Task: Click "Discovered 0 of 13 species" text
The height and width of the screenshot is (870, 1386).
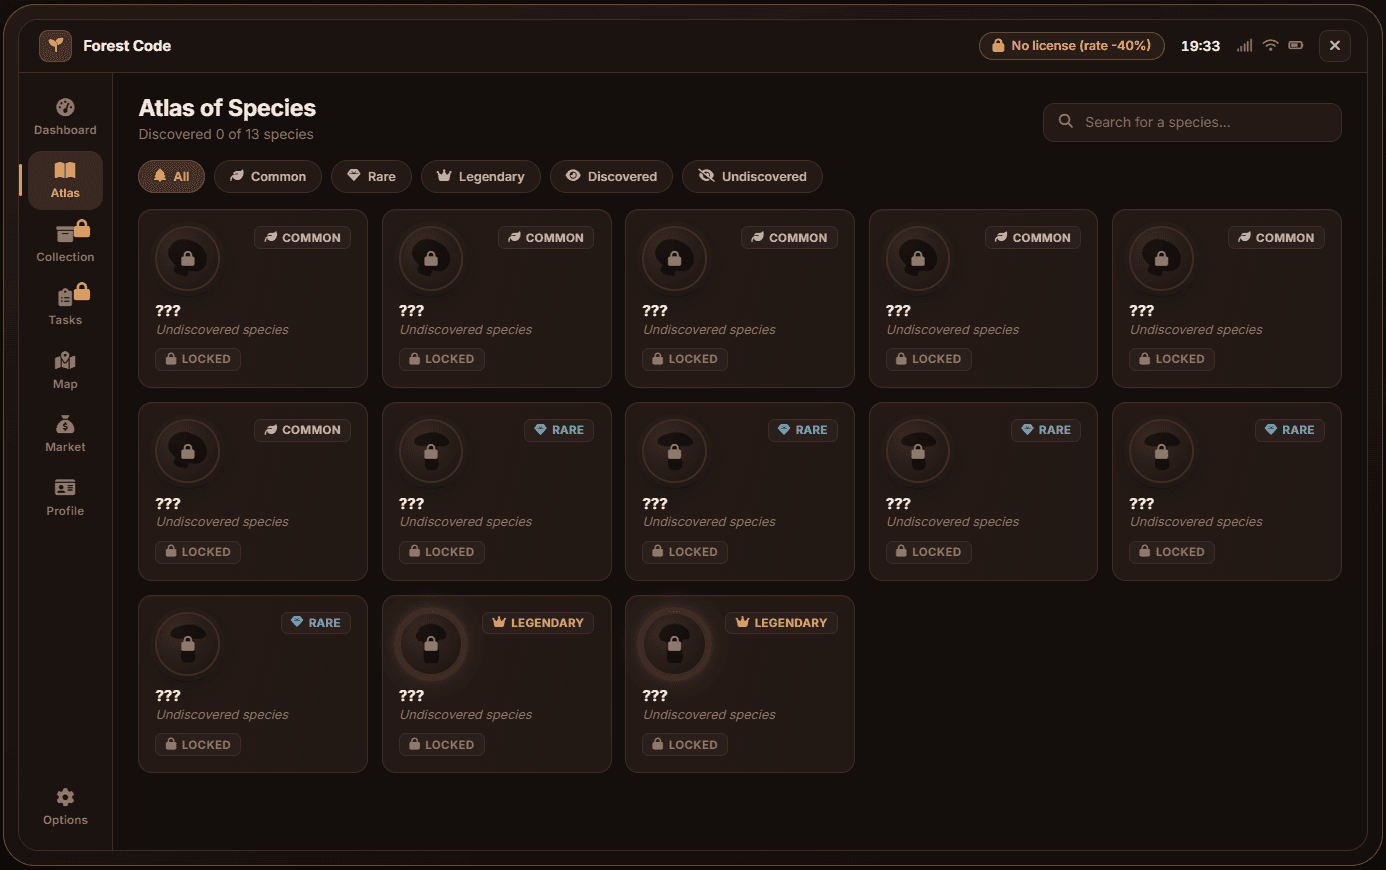Action: [226, 135]
